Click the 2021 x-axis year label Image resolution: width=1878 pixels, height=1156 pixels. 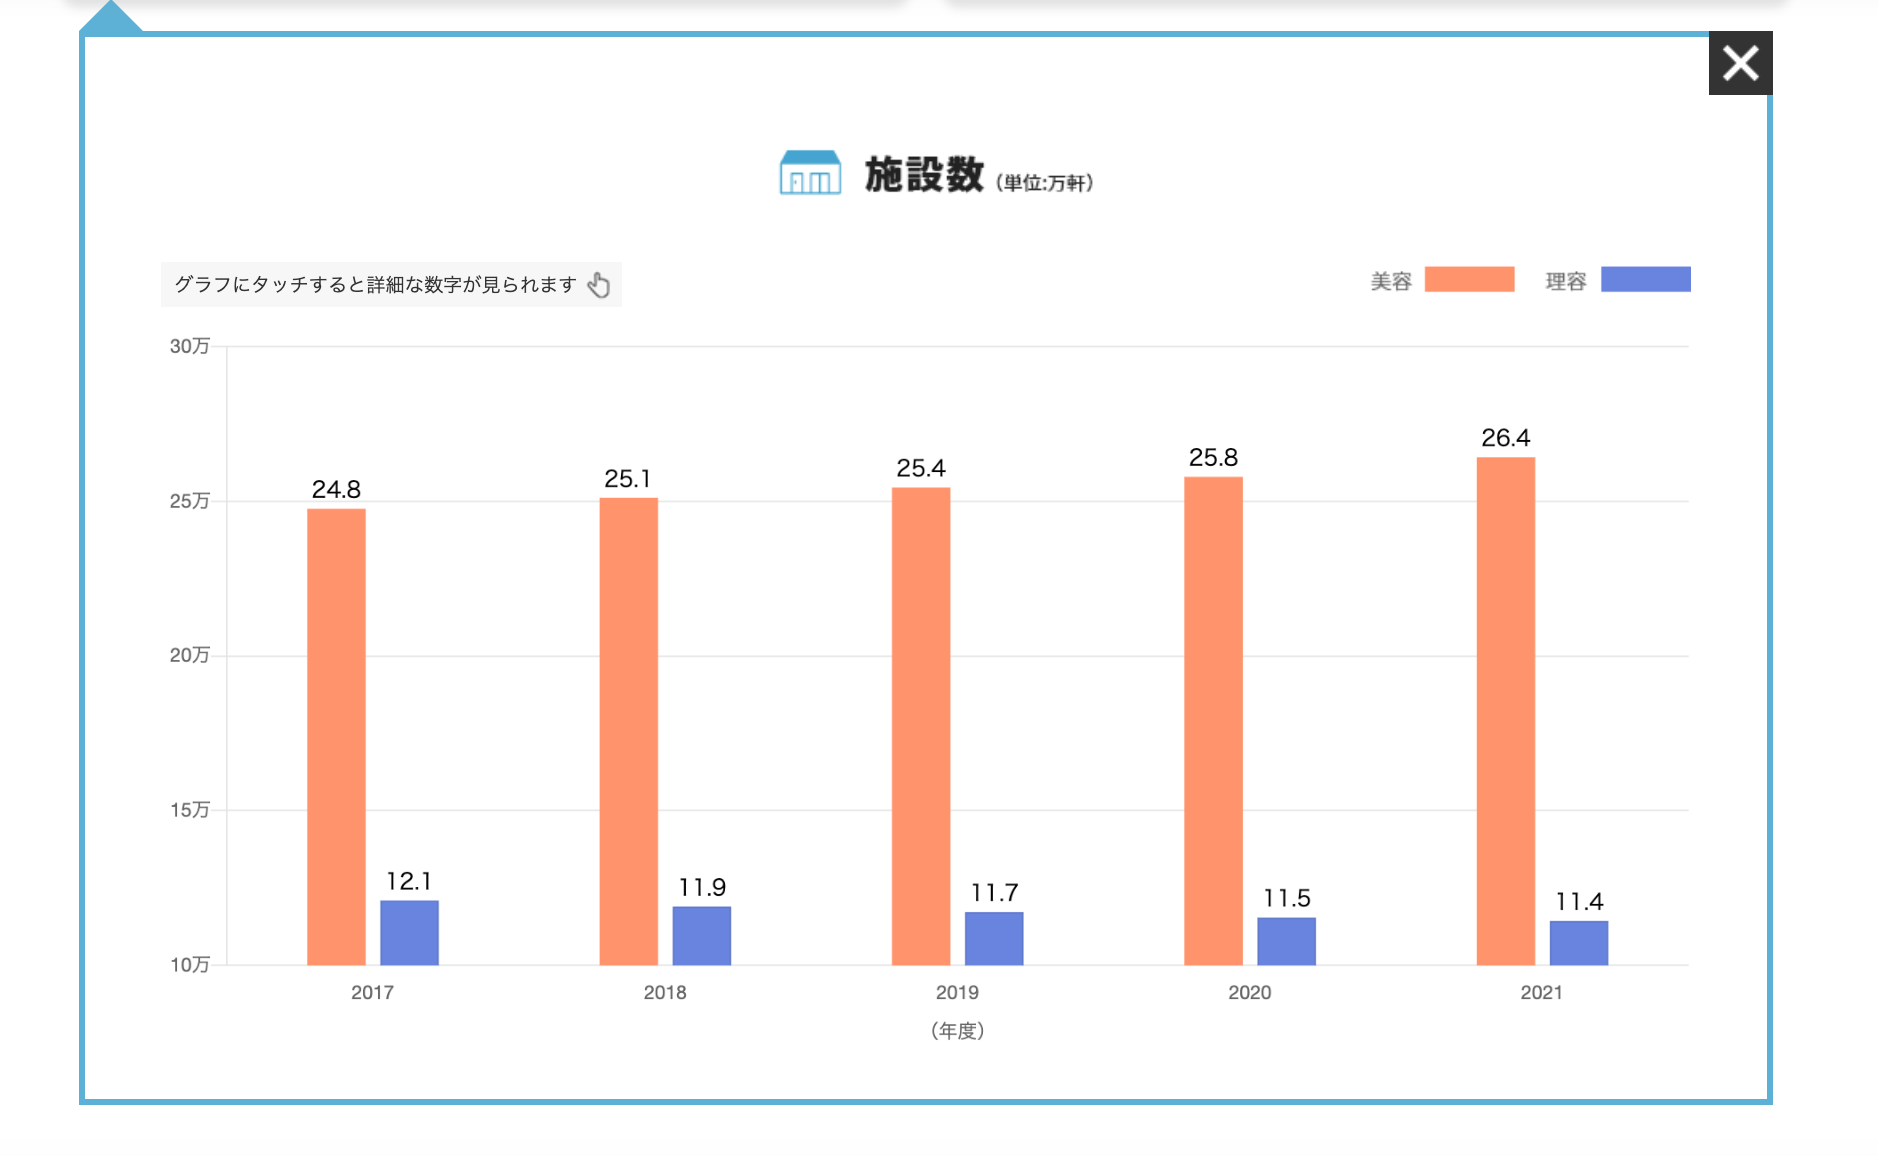coord(1541,992)
